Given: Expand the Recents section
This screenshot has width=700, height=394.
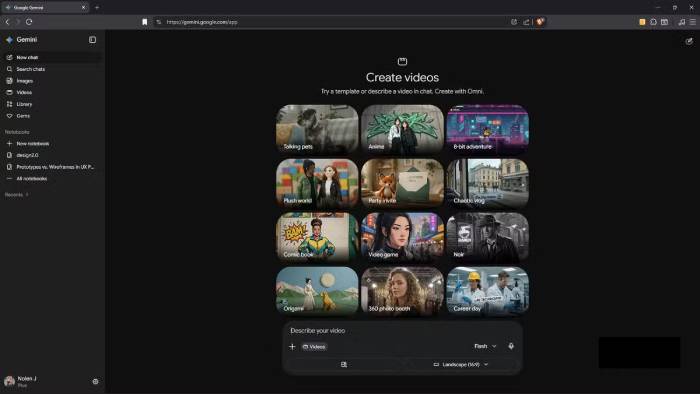Looking at the screenshot, I should click(x=17, y=195).
